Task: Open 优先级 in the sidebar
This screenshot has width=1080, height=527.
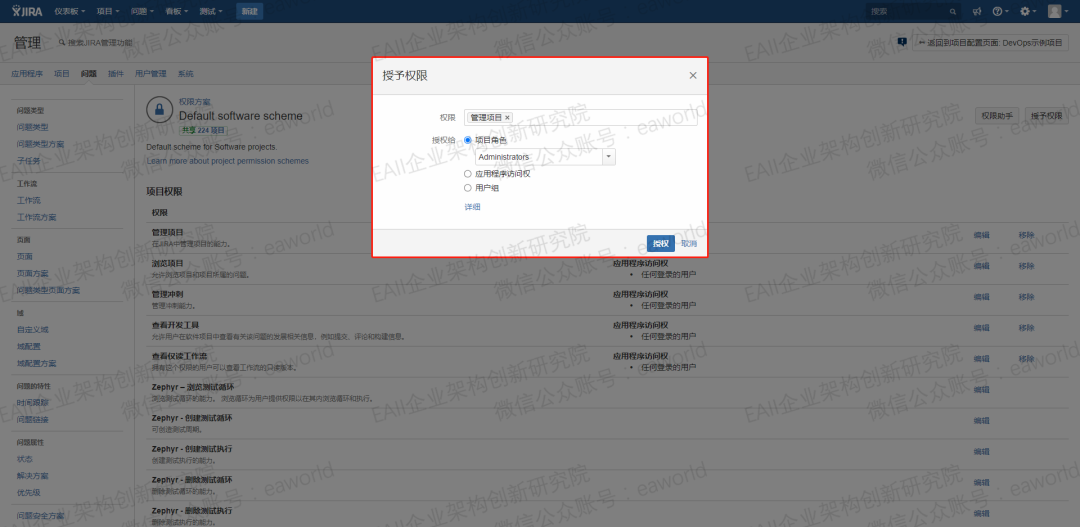Action: click(28, 493)
